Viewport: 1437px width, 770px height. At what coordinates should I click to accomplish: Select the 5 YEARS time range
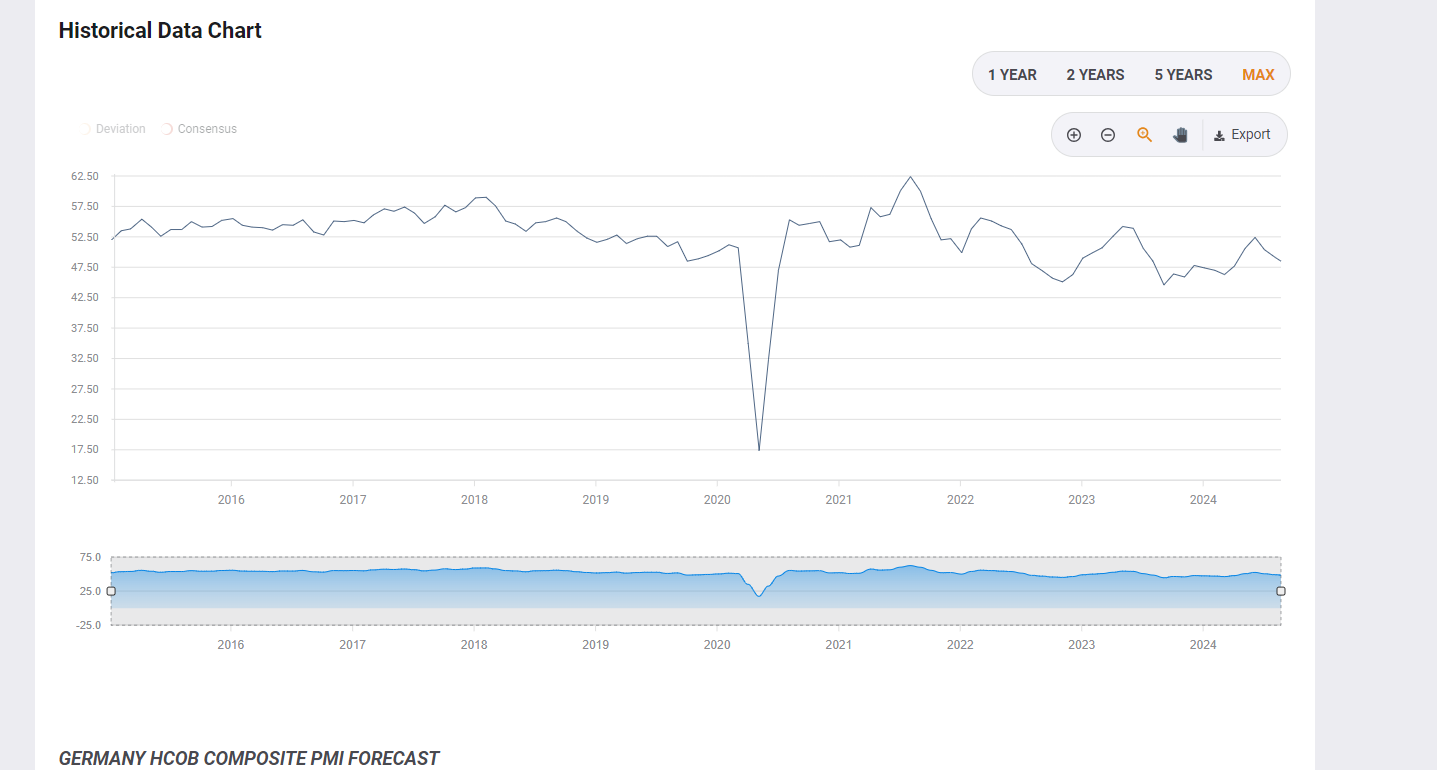point(1183,73)
